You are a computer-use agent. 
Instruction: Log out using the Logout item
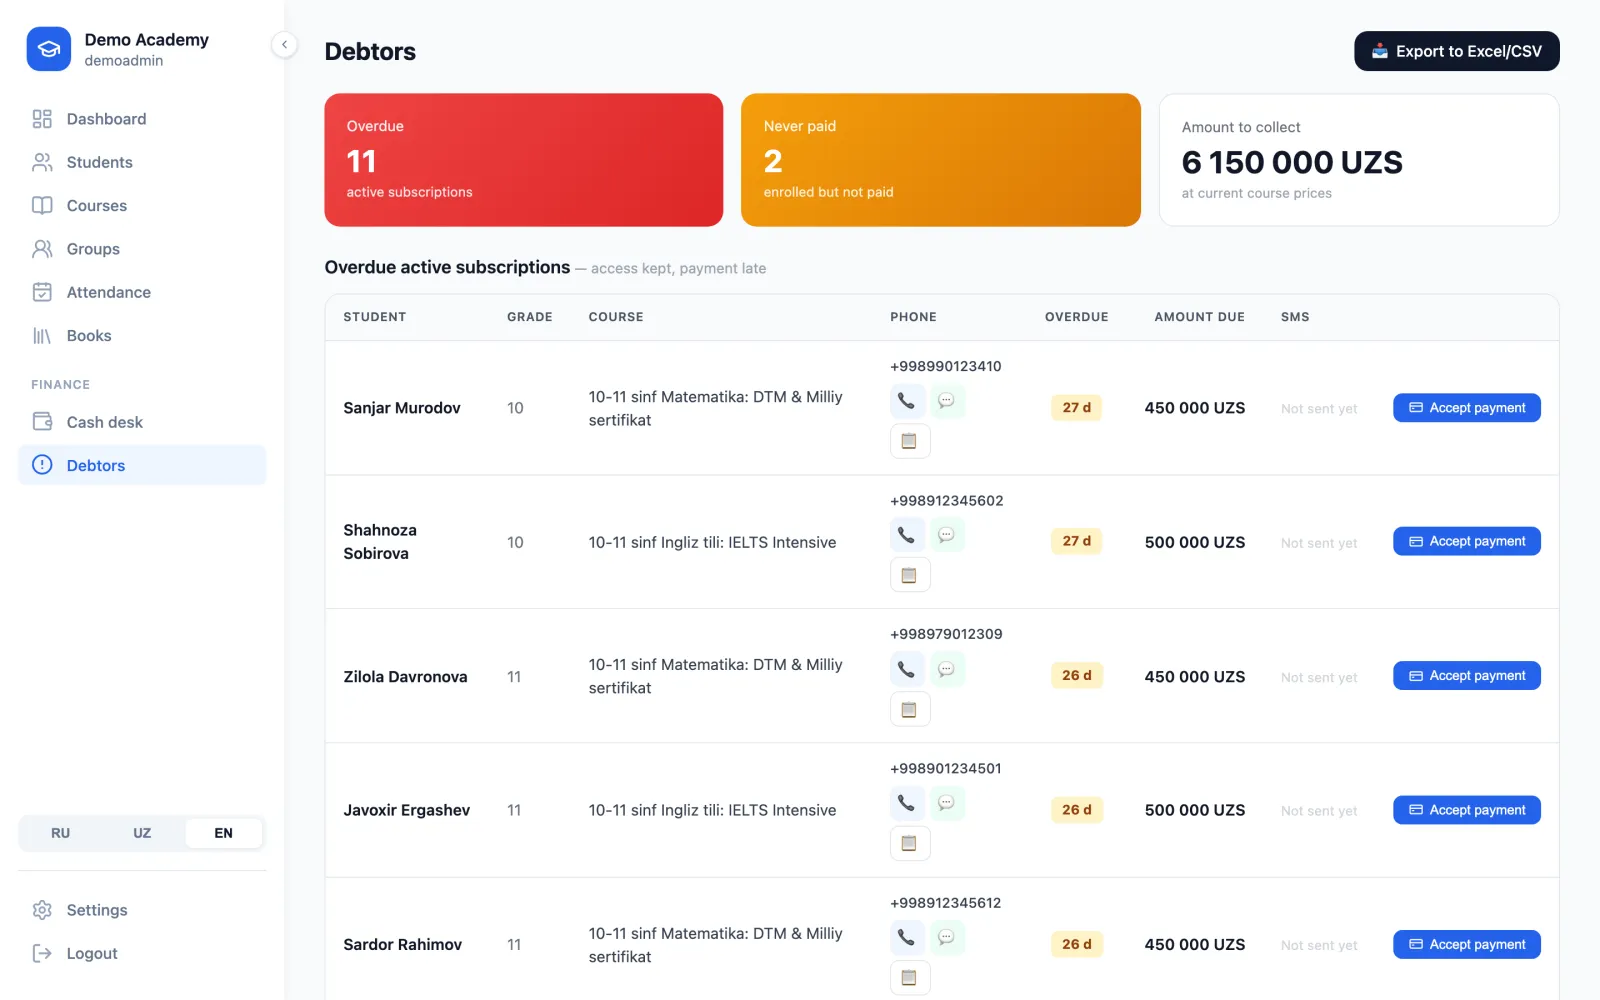click(142, 953)
